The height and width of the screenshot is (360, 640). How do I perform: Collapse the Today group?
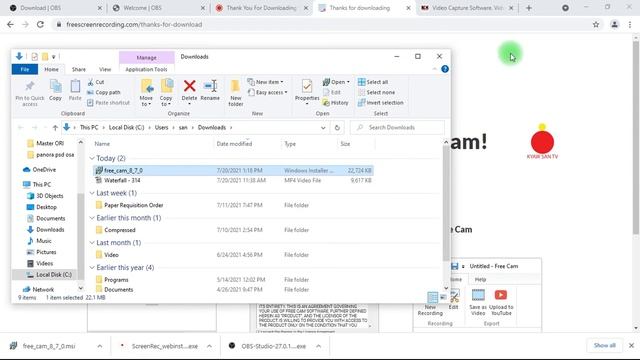tap(92, 158)
